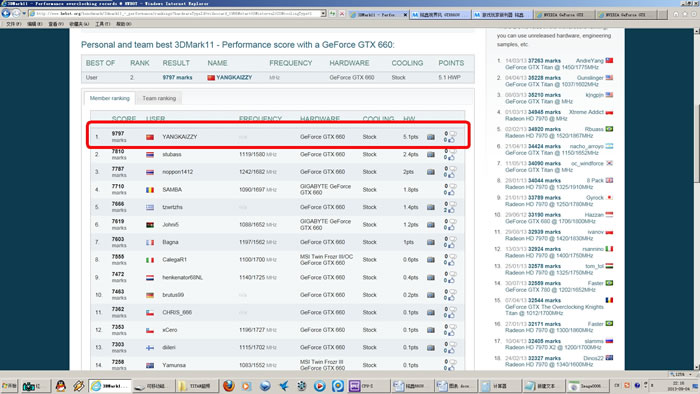Screen dimensions: 700x394
Task: Launch Firefox from the taskbar
Action: tap(229, 386)
